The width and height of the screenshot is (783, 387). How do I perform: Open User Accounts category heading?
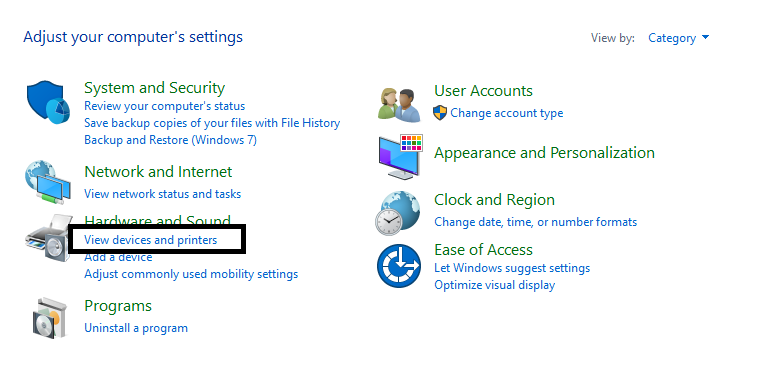(x=483, y=91)
